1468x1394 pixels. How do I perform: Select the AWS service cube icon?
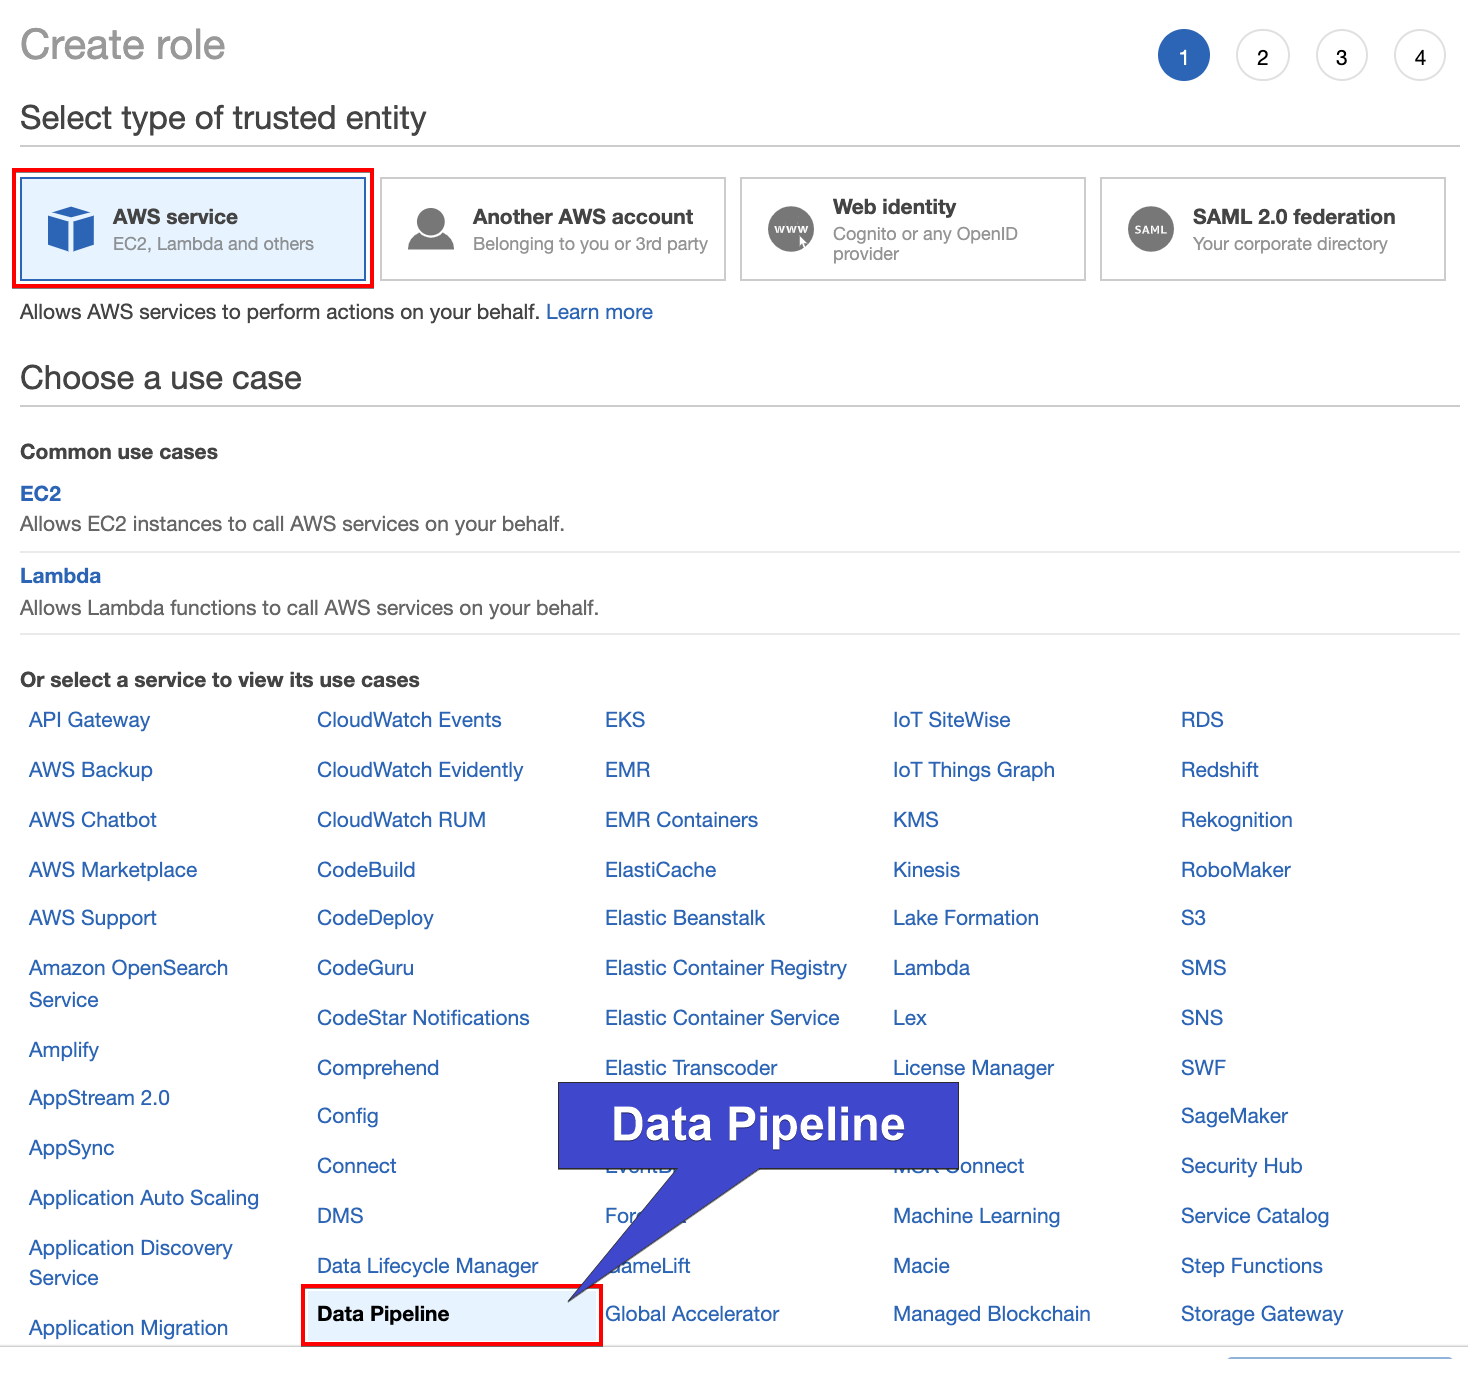[x=71, y=229]
